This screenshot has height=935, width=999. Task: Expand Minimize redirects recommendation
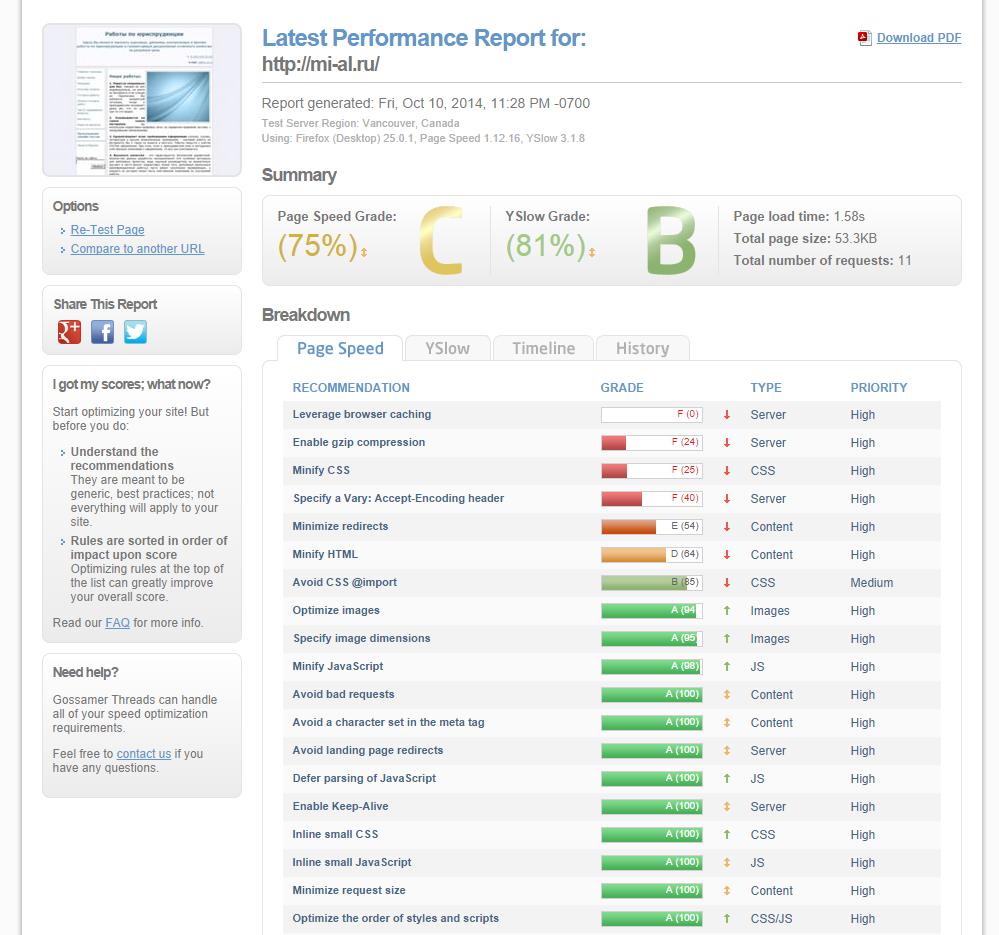(x=340, y=527)
